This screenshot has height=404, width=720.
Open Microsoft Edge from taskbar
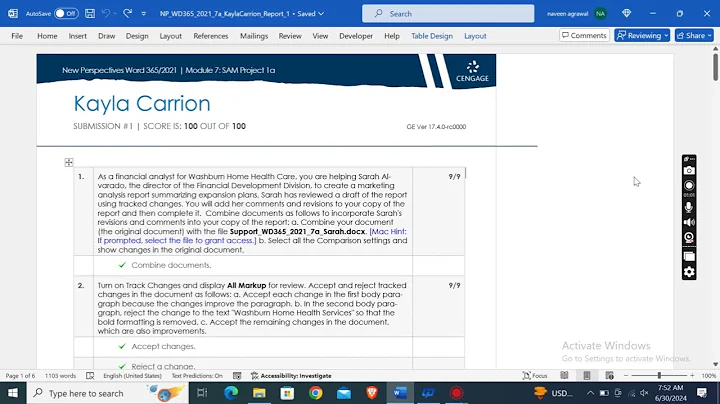click(231, 393)
